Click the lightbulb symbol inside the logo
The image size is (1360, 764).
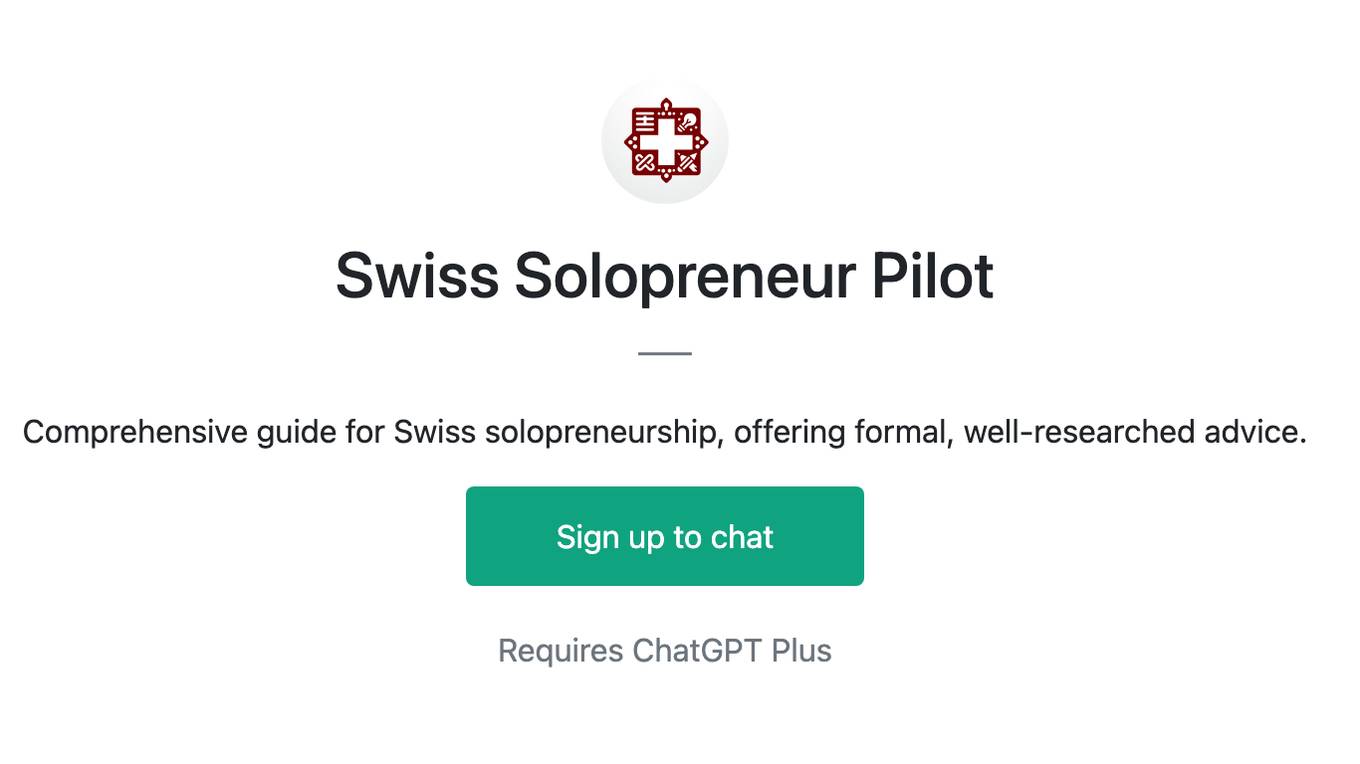click(687, 122)
